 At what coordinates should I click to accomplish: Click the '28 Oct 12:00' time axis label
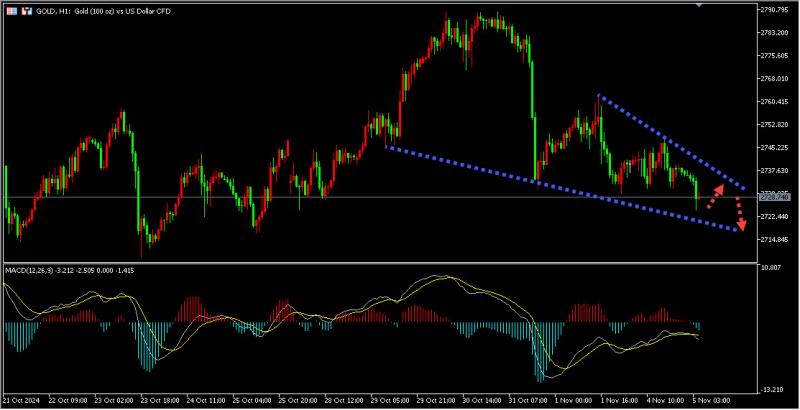[x=346, y=400]
